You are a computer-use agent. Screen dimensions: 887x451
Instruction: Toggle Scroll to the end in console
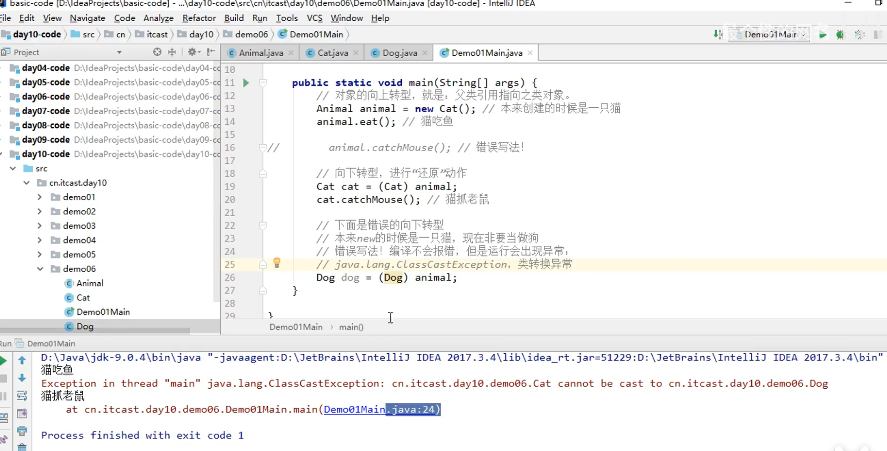click(22, 414)
